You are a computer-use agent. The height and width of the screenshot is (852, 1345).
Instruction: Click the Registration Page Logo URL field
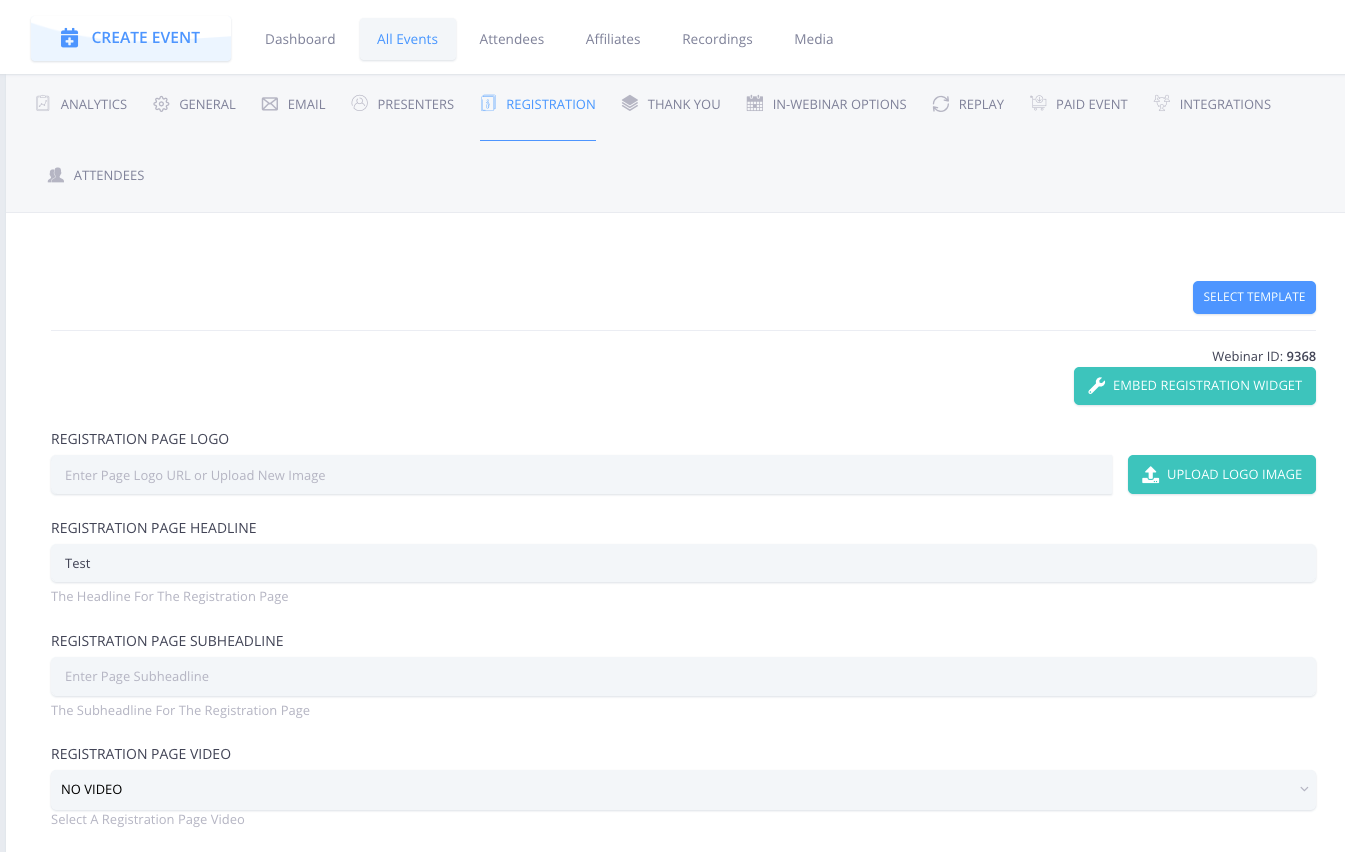pyautogui.click(x=582, y=475)
